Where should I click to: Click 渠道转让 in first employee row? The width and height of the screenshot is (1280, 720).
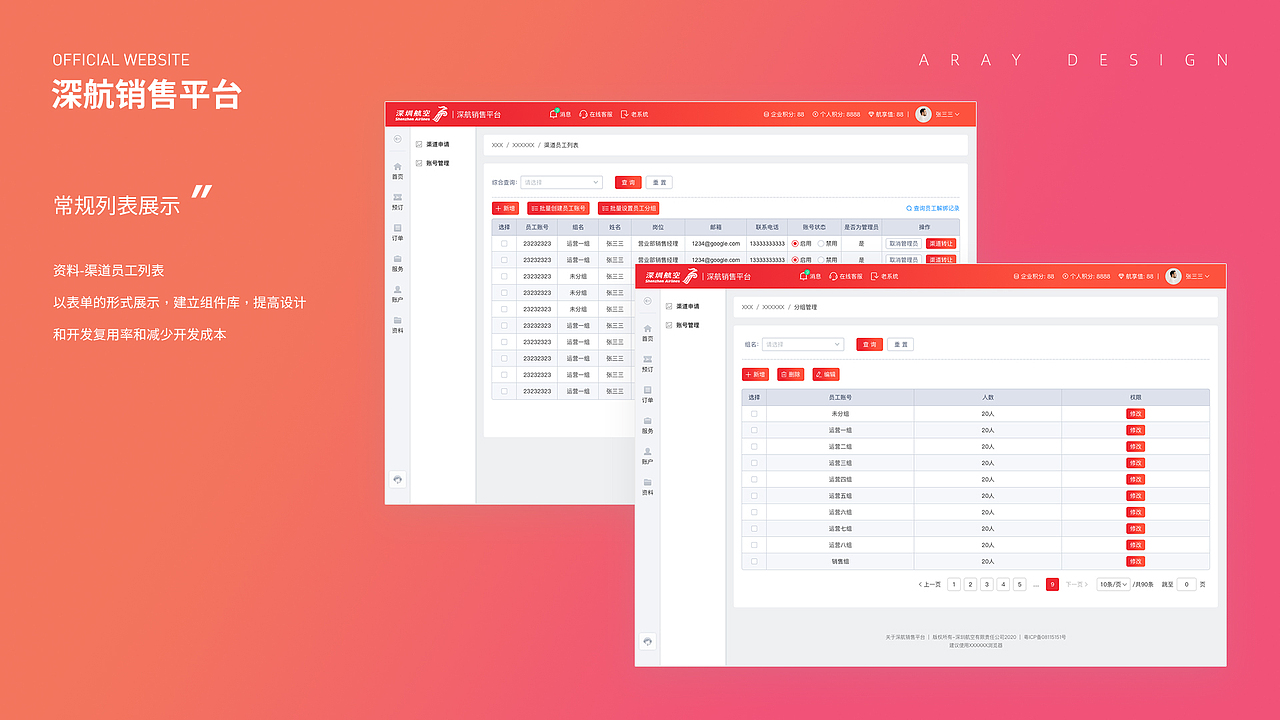[941, 243]
